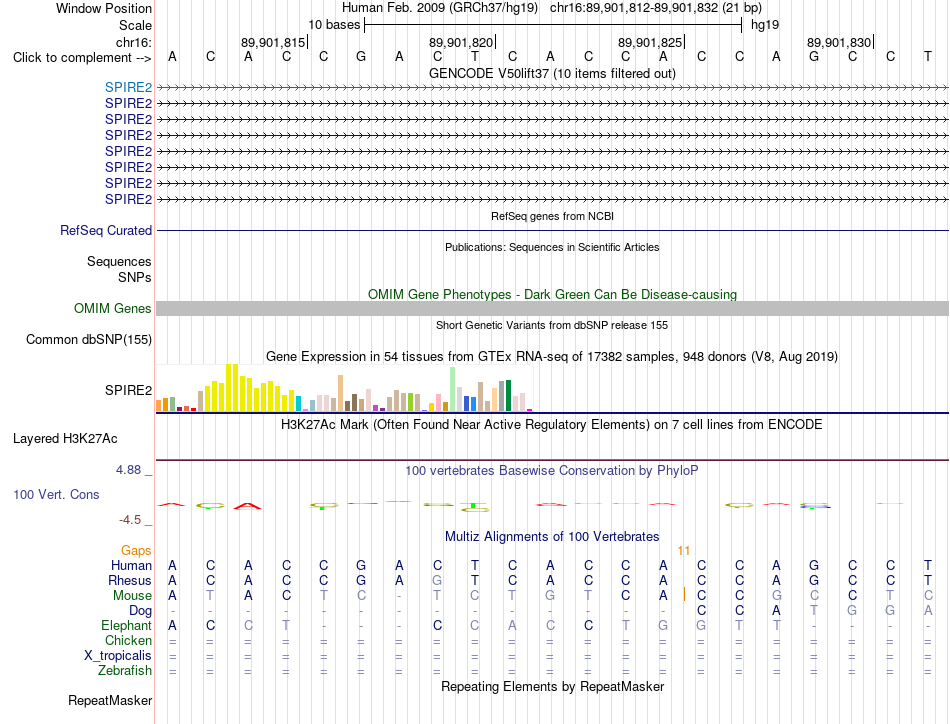Click the RefSeq Curated intron line
Image resolution: width=950 pixels, height=724 pixels.
[x=552, y=230]
